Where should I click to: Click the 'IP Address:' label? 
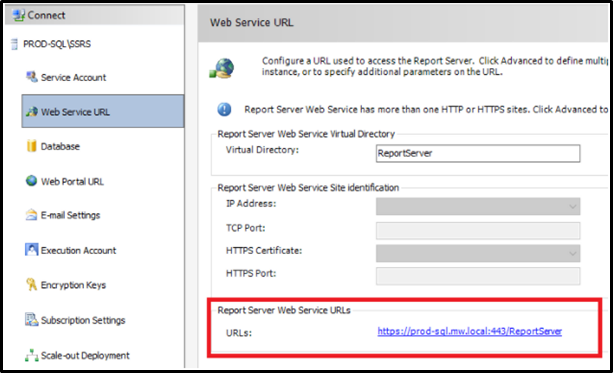coord(251,203)
